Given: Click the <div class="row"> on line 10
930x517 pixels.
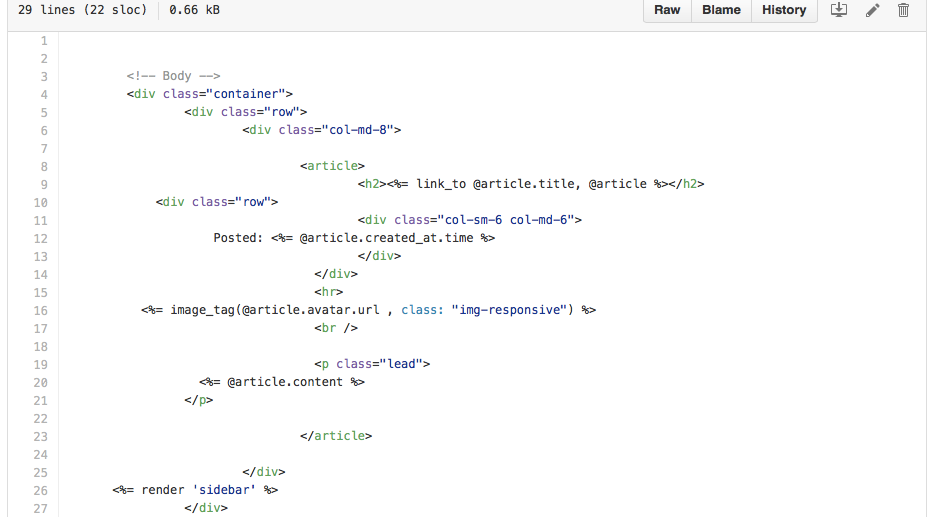Looking at the screenshot, I should (216, 202).
